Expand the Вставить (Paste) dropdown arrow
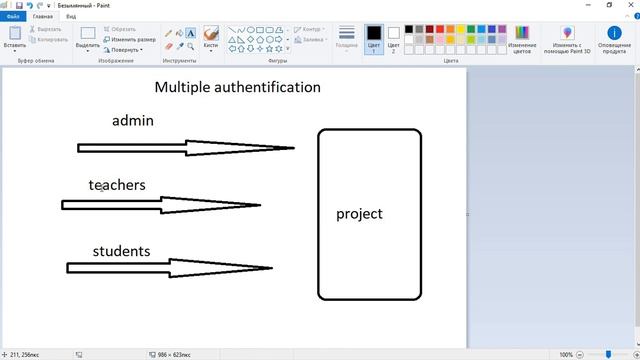 tap(15, 51)
